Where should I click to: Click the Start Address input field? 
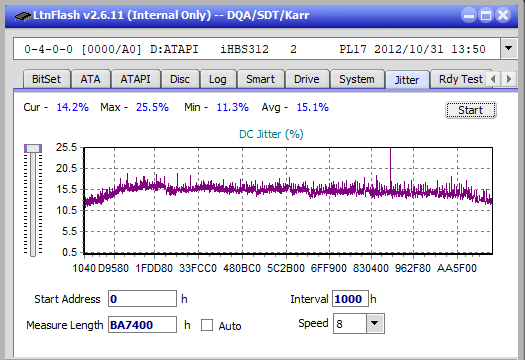click(x=142, y=299)
